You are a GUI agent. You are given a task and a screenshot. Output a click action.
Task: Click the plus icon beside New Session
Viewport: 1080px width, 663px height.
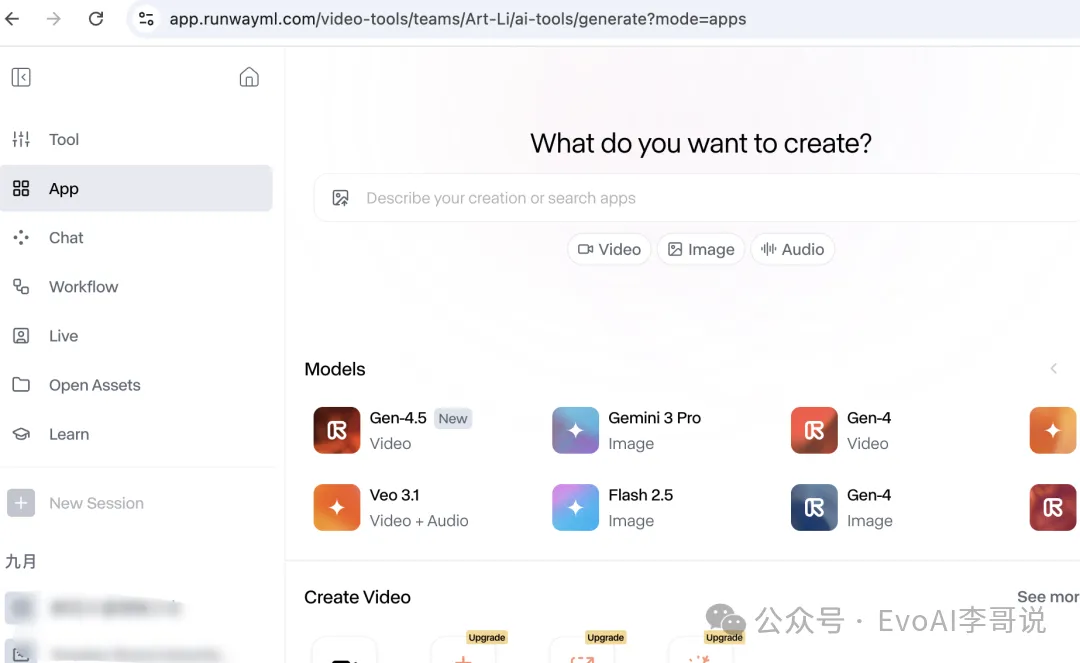click(21, 503)
